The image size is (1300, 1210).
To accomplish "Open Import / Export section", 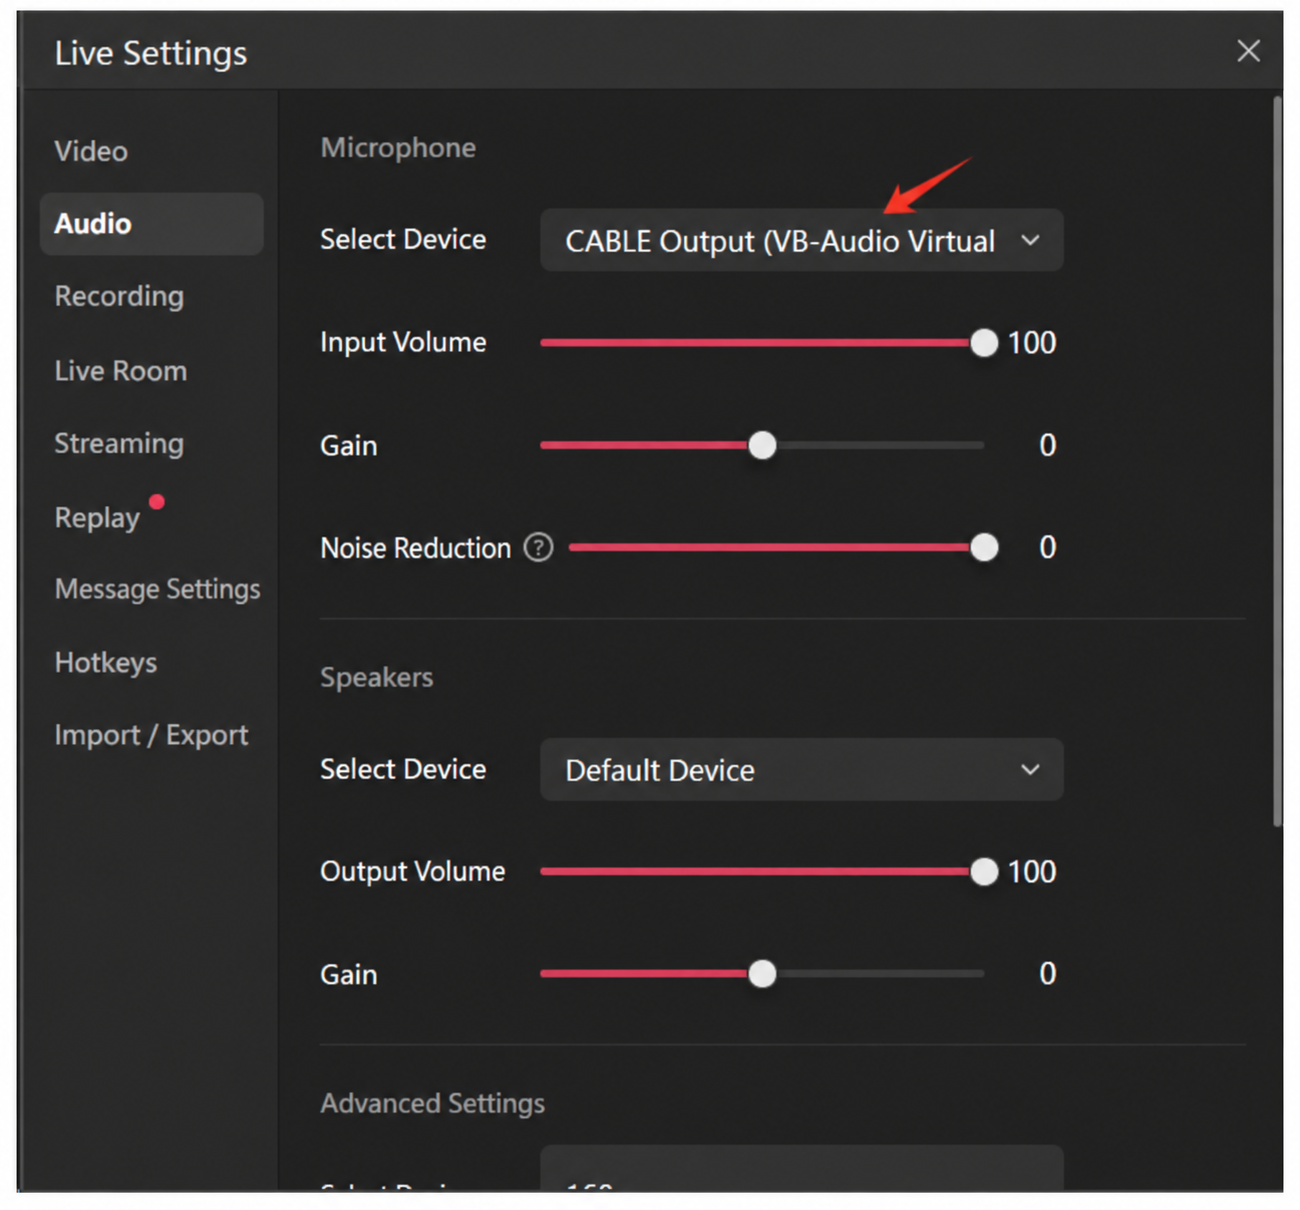I will (151, 736).
